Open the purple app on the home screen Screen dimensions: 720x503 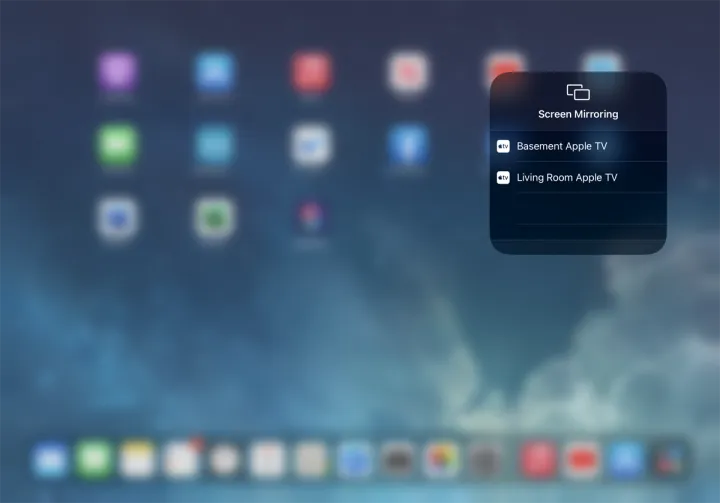coord(117,72)
